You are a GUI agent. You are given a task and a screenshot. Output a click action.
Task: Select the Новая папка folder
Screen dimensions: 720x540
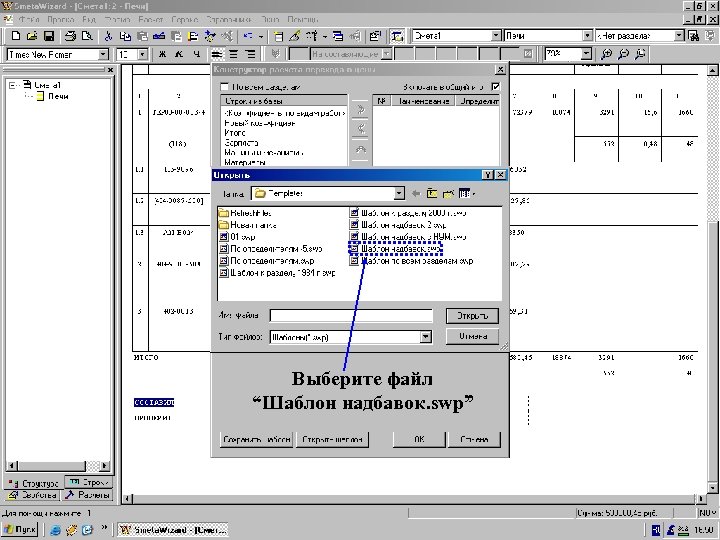click(248, 225)
